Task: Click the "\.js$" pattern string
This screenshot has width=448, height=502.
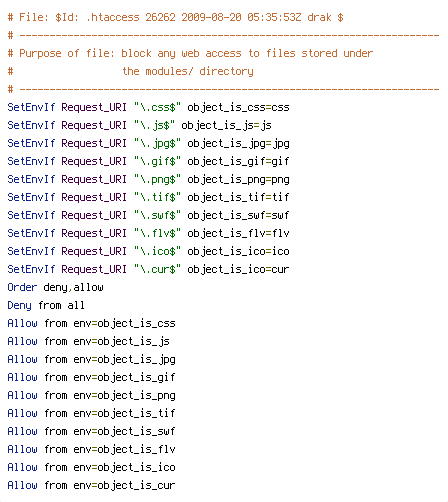Action: [x=154, y=125]
